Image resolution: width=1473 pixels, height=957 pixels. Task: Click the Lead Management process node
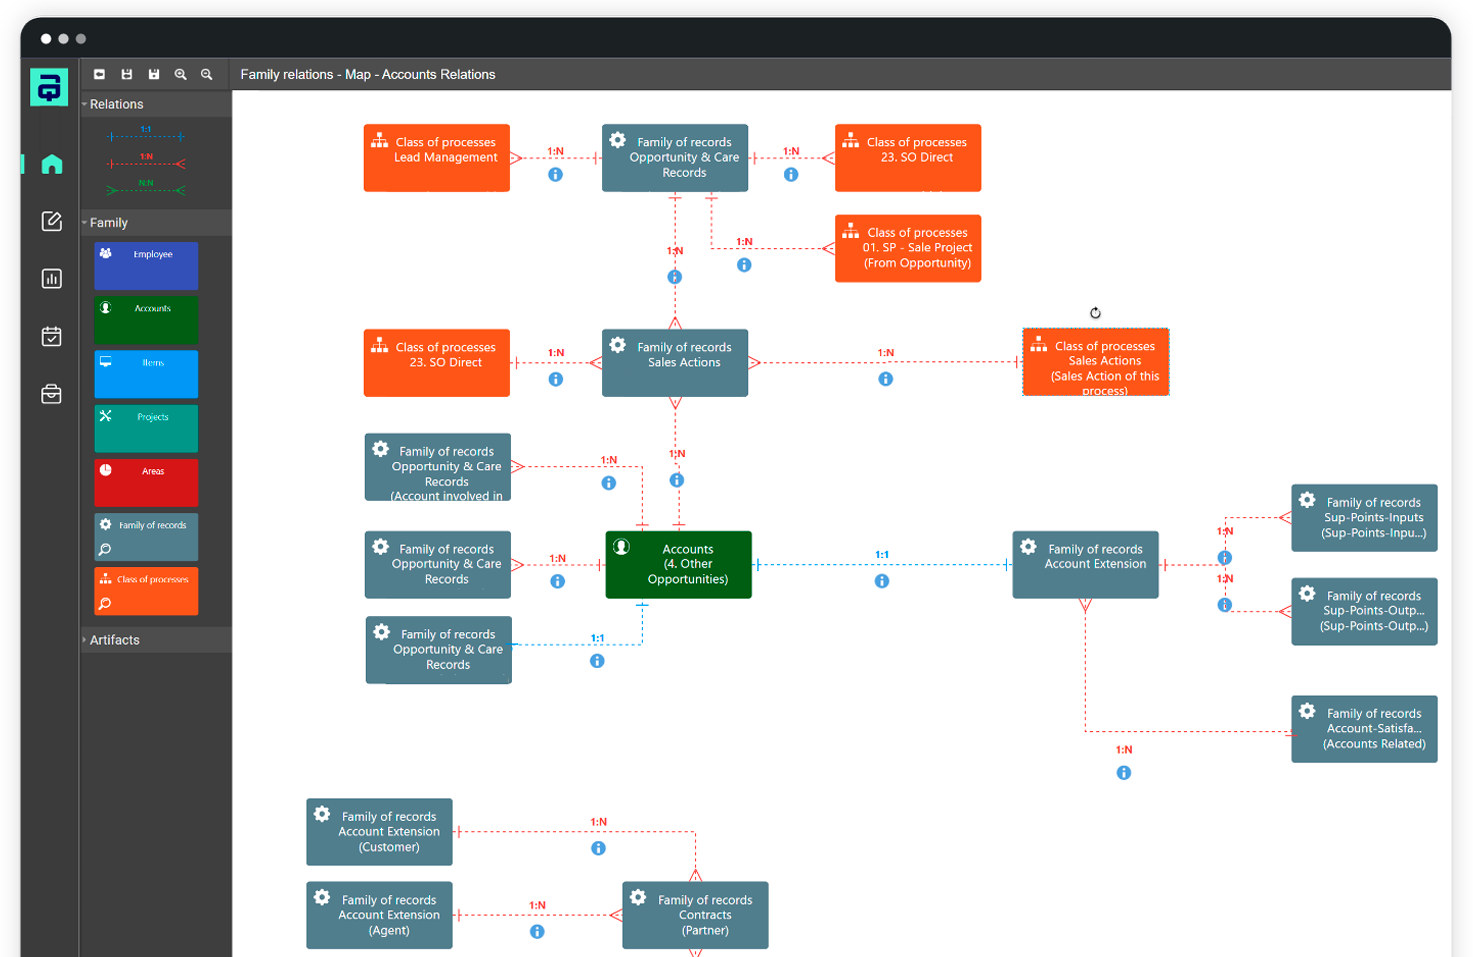click(x=436, y=158)
